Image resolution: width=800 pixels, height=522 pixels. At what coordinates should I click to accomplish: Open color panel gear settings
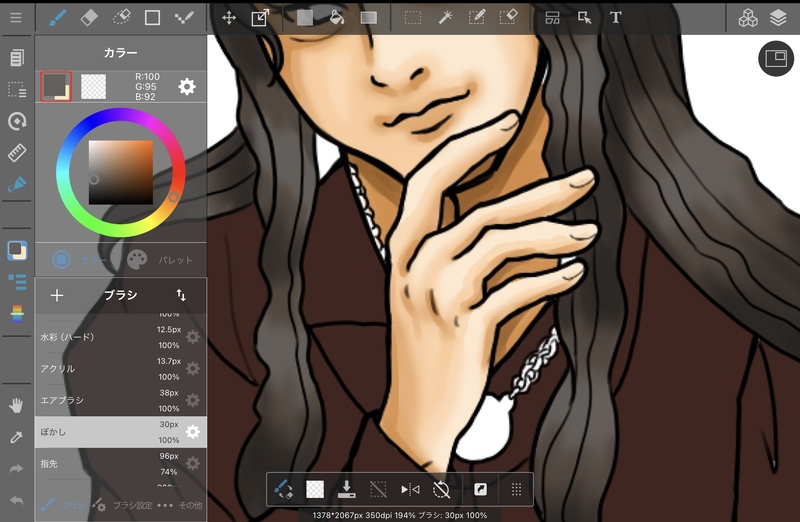tap(187, 86)
